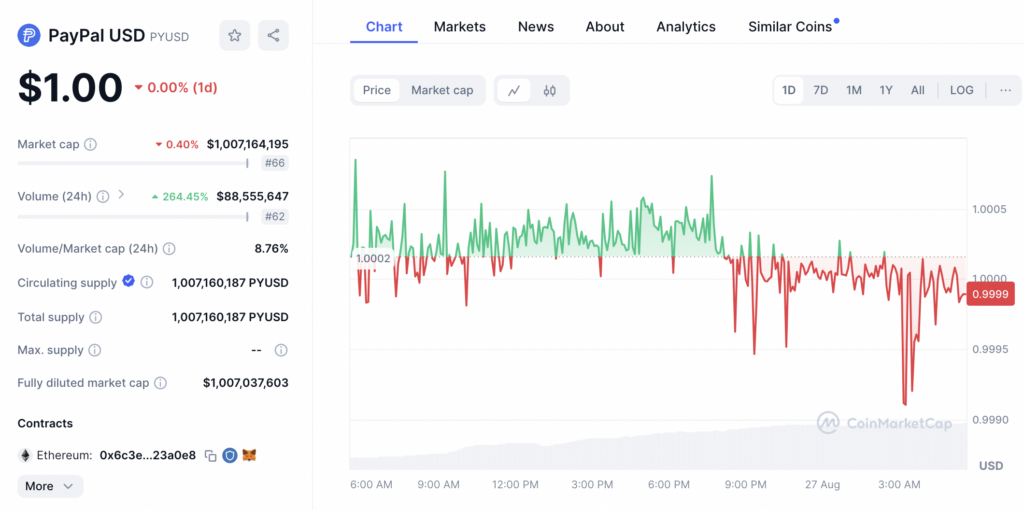
Task: Select the 1Y time range
Action: click(886, 90)
